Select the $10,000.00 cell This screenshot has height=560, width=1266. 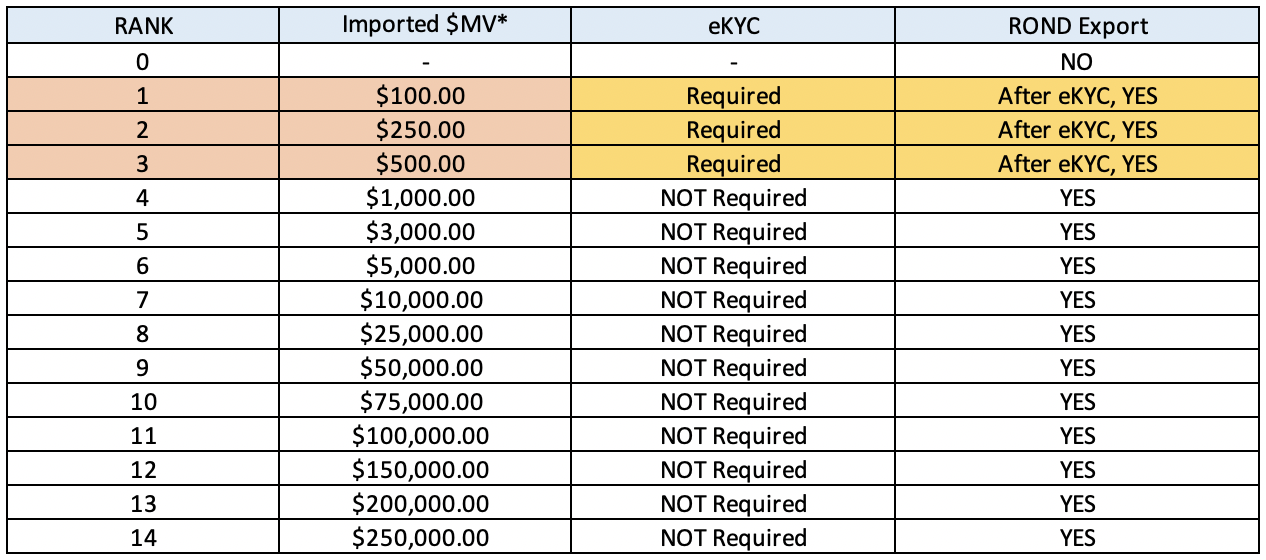426,300
